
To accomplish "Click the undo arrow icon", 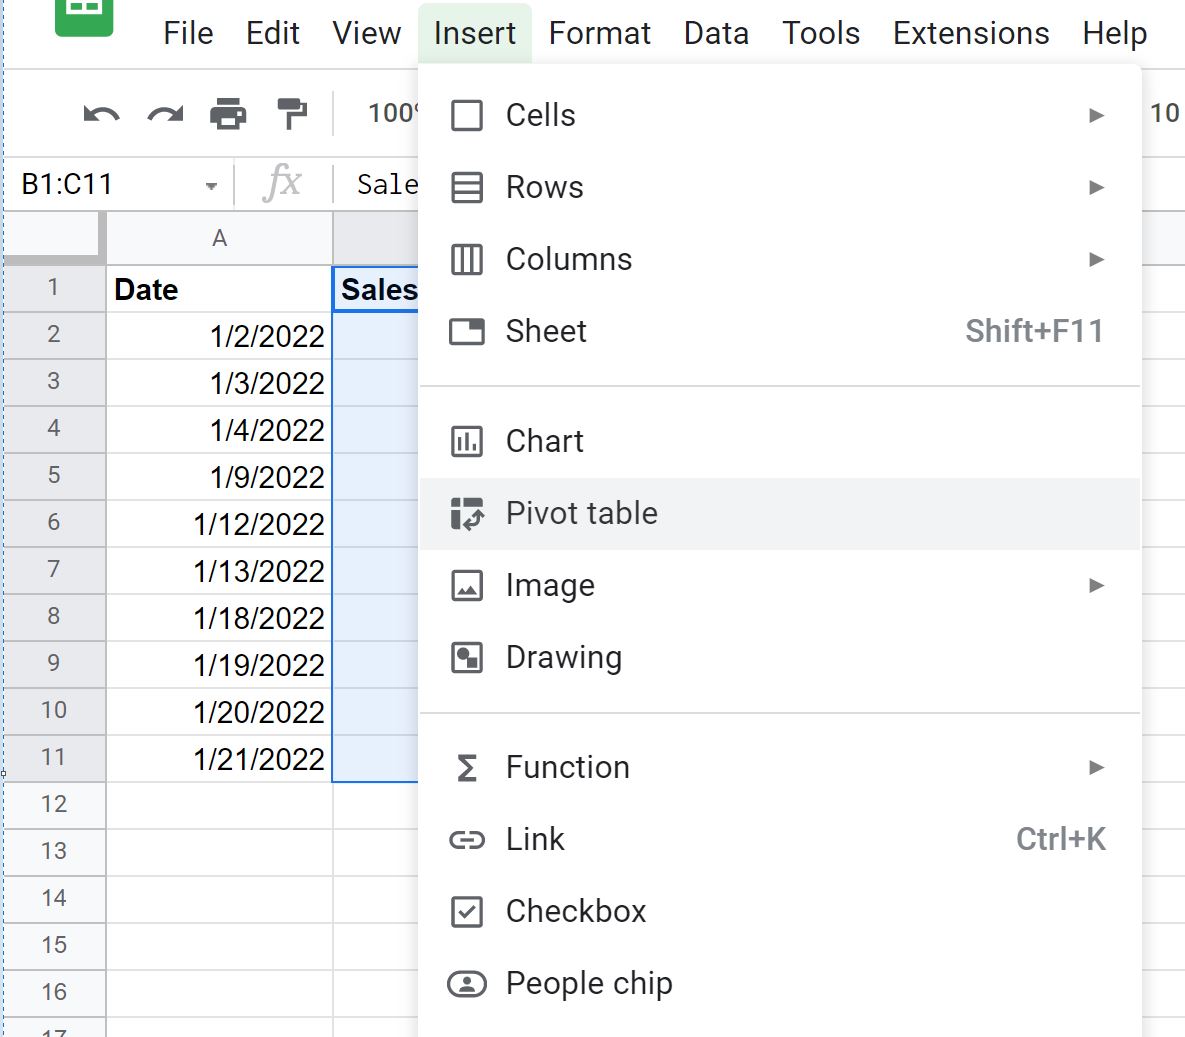I will click(x=101, y=114).
